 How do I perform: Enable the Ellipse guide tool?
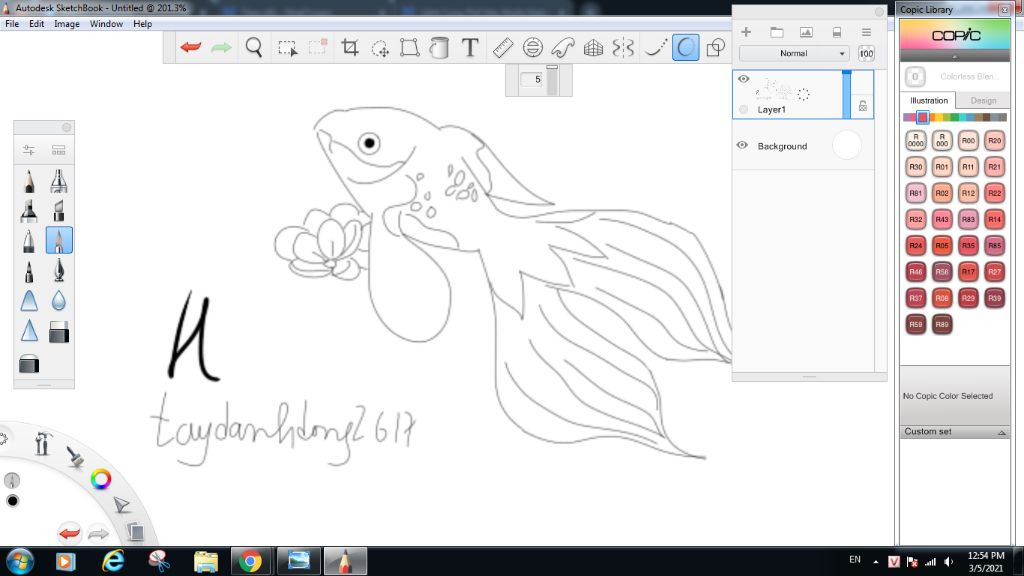tap(533, 48)
